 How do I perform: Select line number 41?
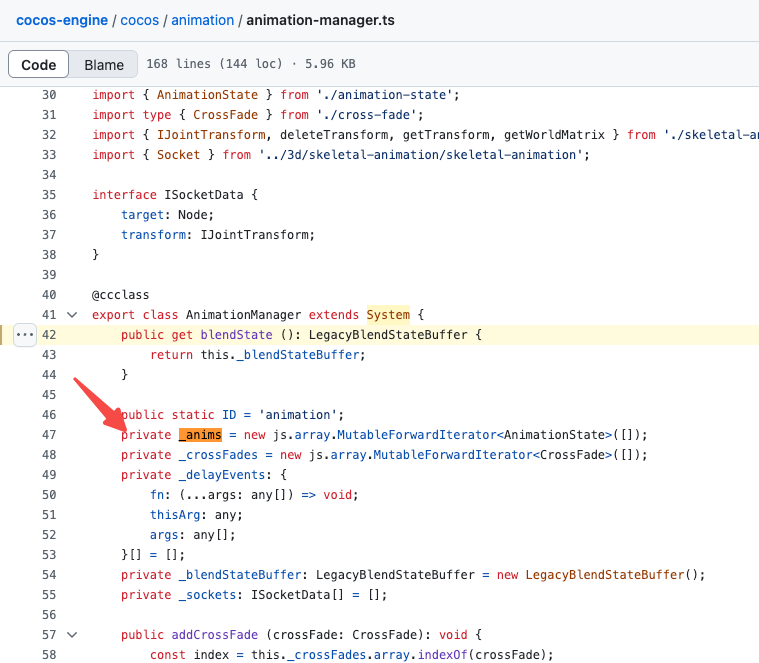[x=49, y=315]
